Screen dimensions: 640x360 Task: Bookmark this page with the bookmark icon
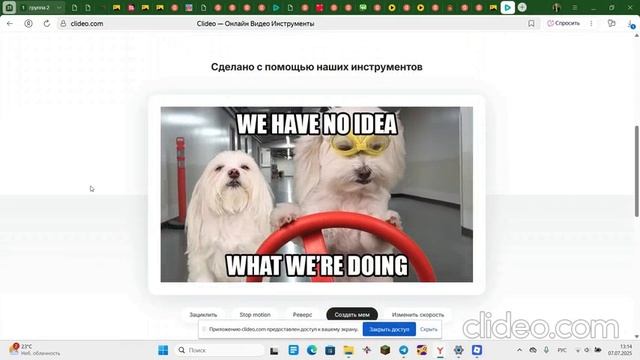click(531, 24)
